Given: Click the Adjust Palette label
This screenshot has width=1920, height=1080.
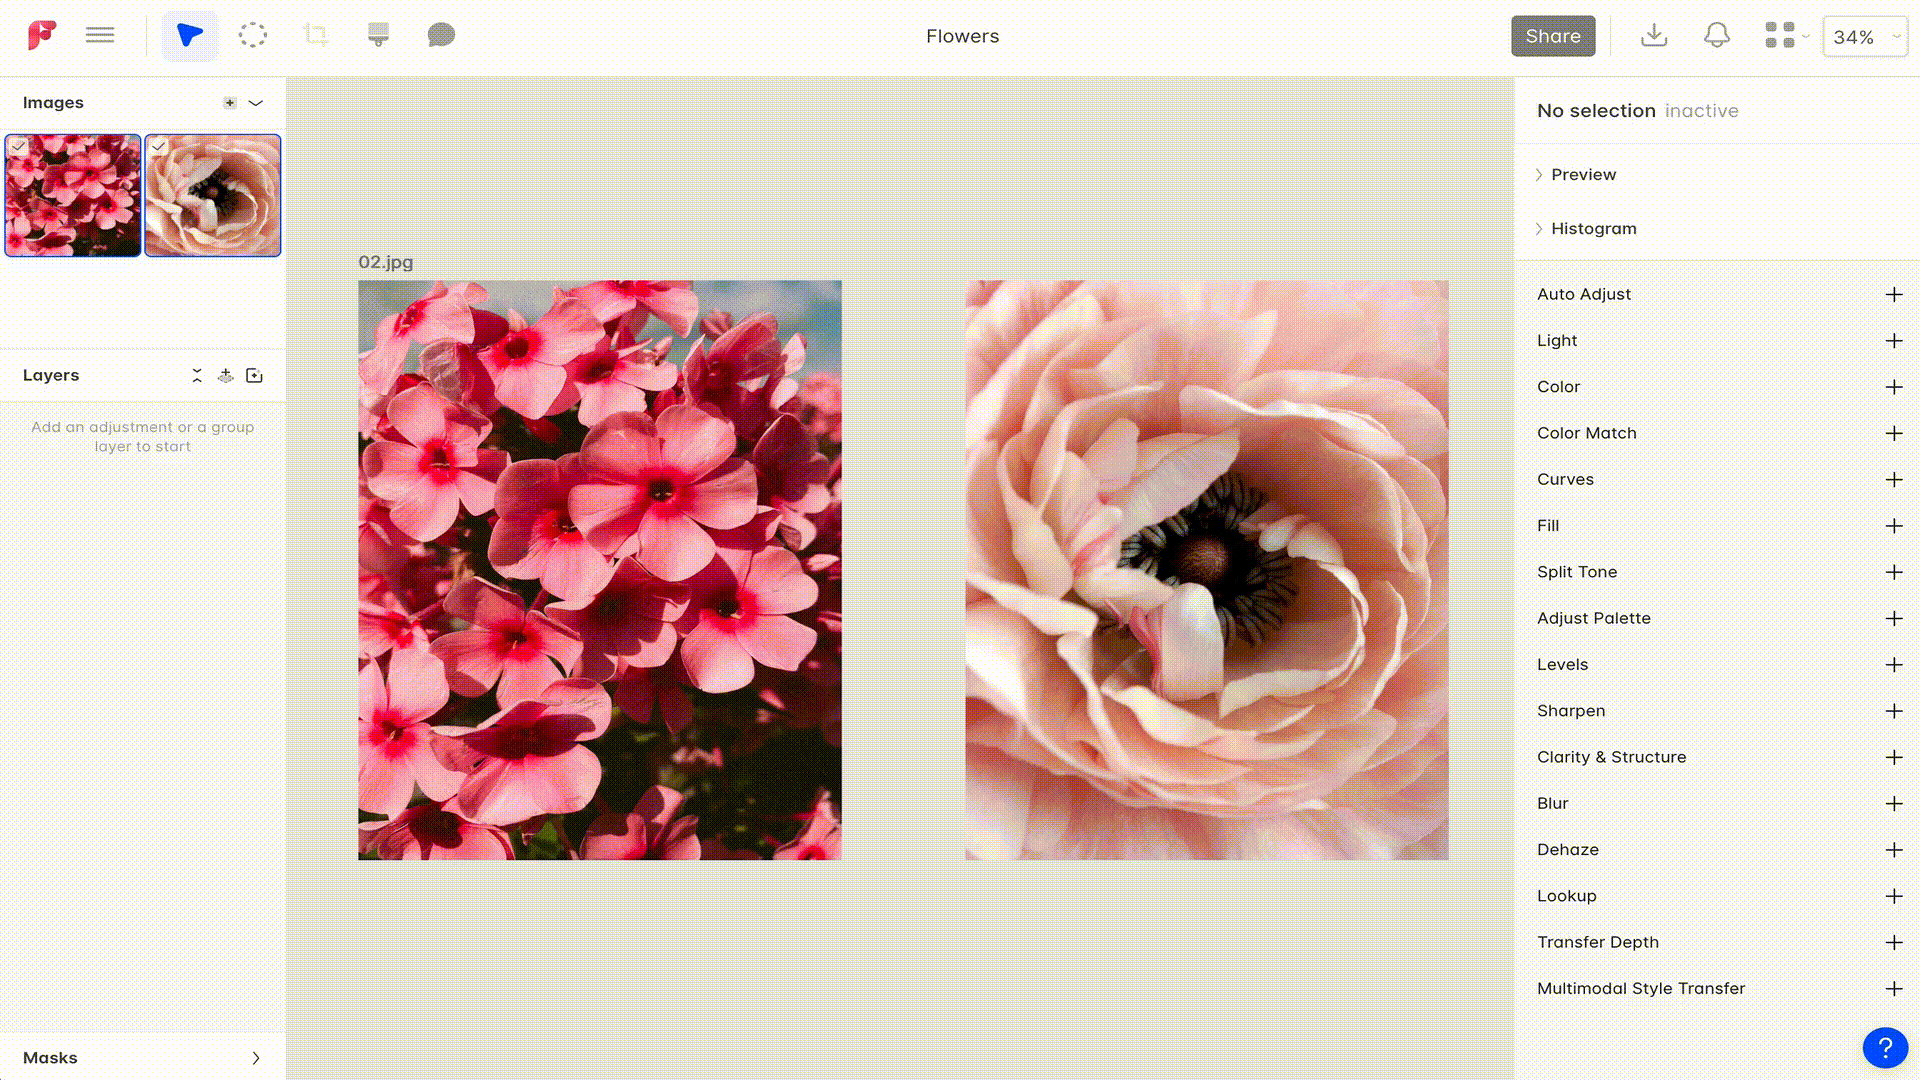Looking at the screenshot, I should (1594, 618).
